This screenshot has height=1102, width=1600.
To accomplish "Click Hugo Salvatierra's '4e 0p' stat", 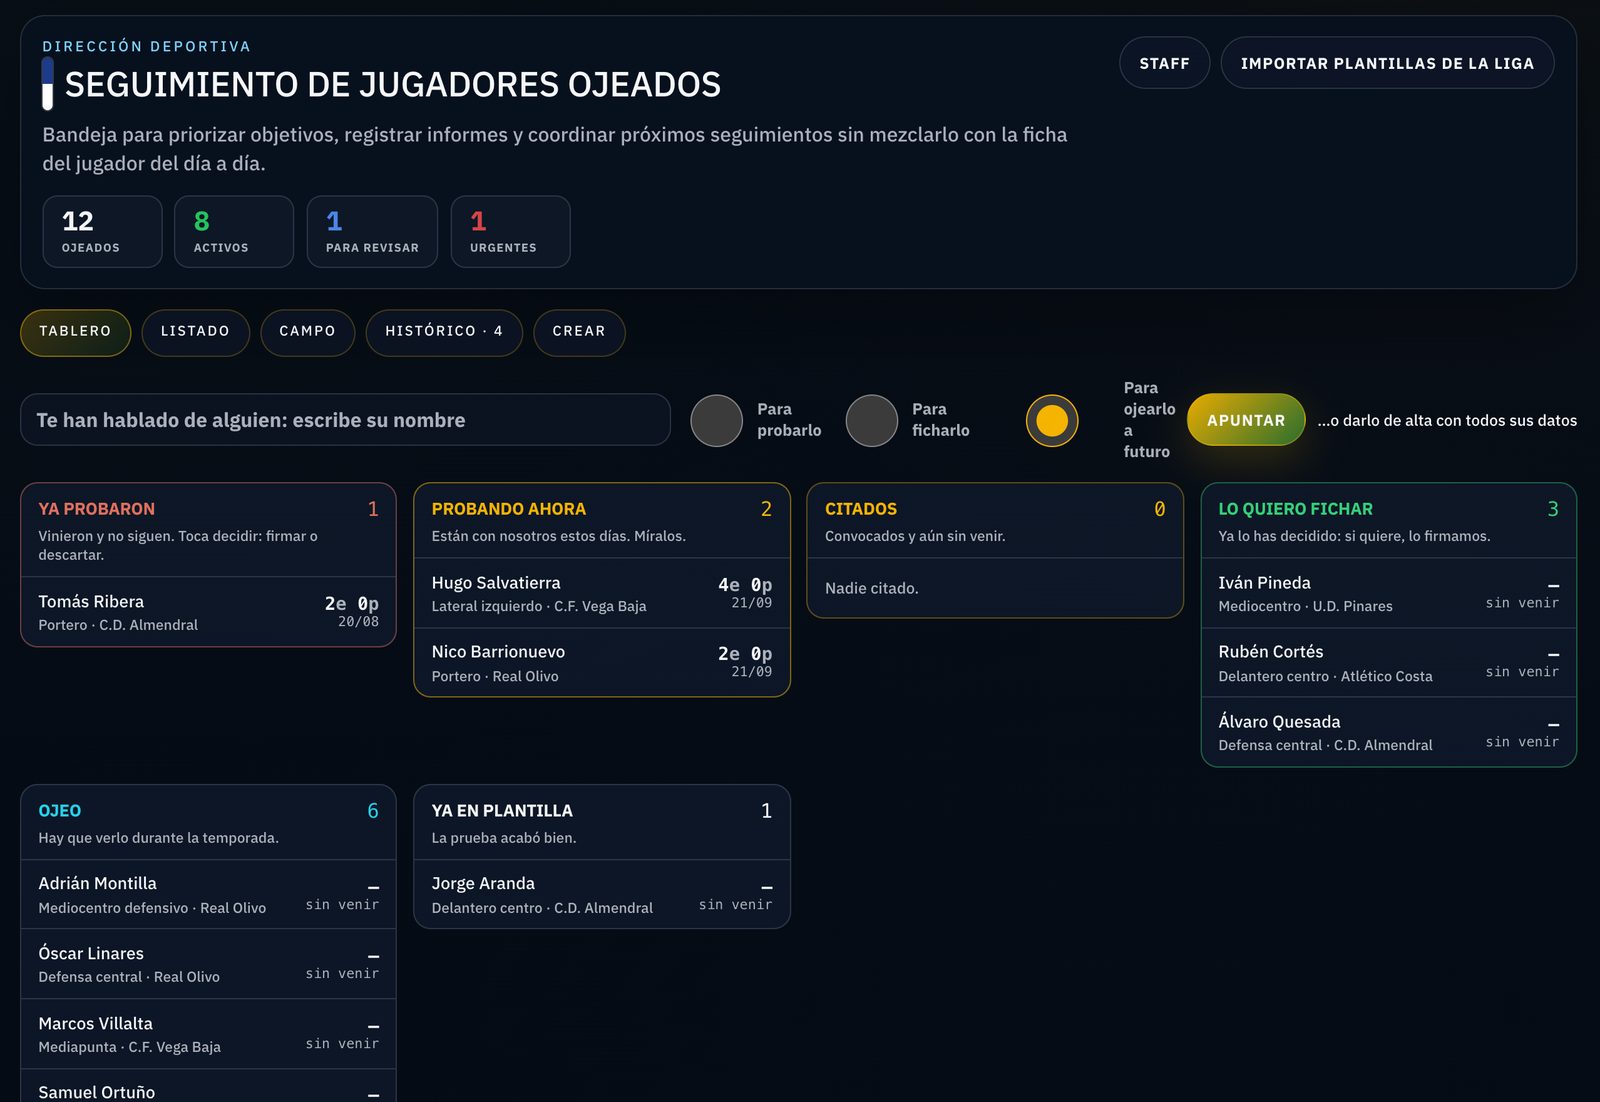I will pyautogui.click(x=745, y=585).
